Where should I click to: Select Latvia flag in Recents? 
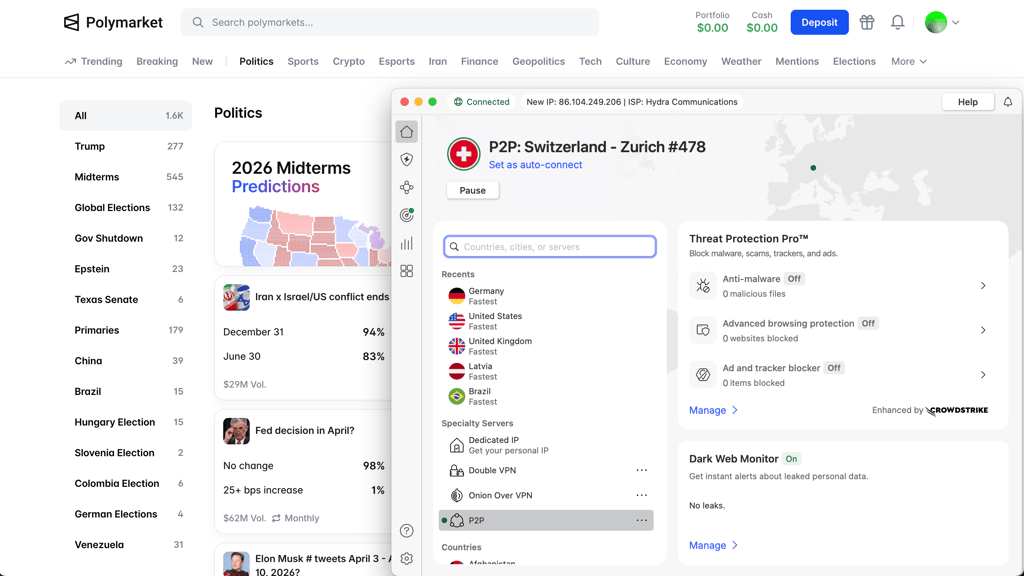click(x=456, y=371)
